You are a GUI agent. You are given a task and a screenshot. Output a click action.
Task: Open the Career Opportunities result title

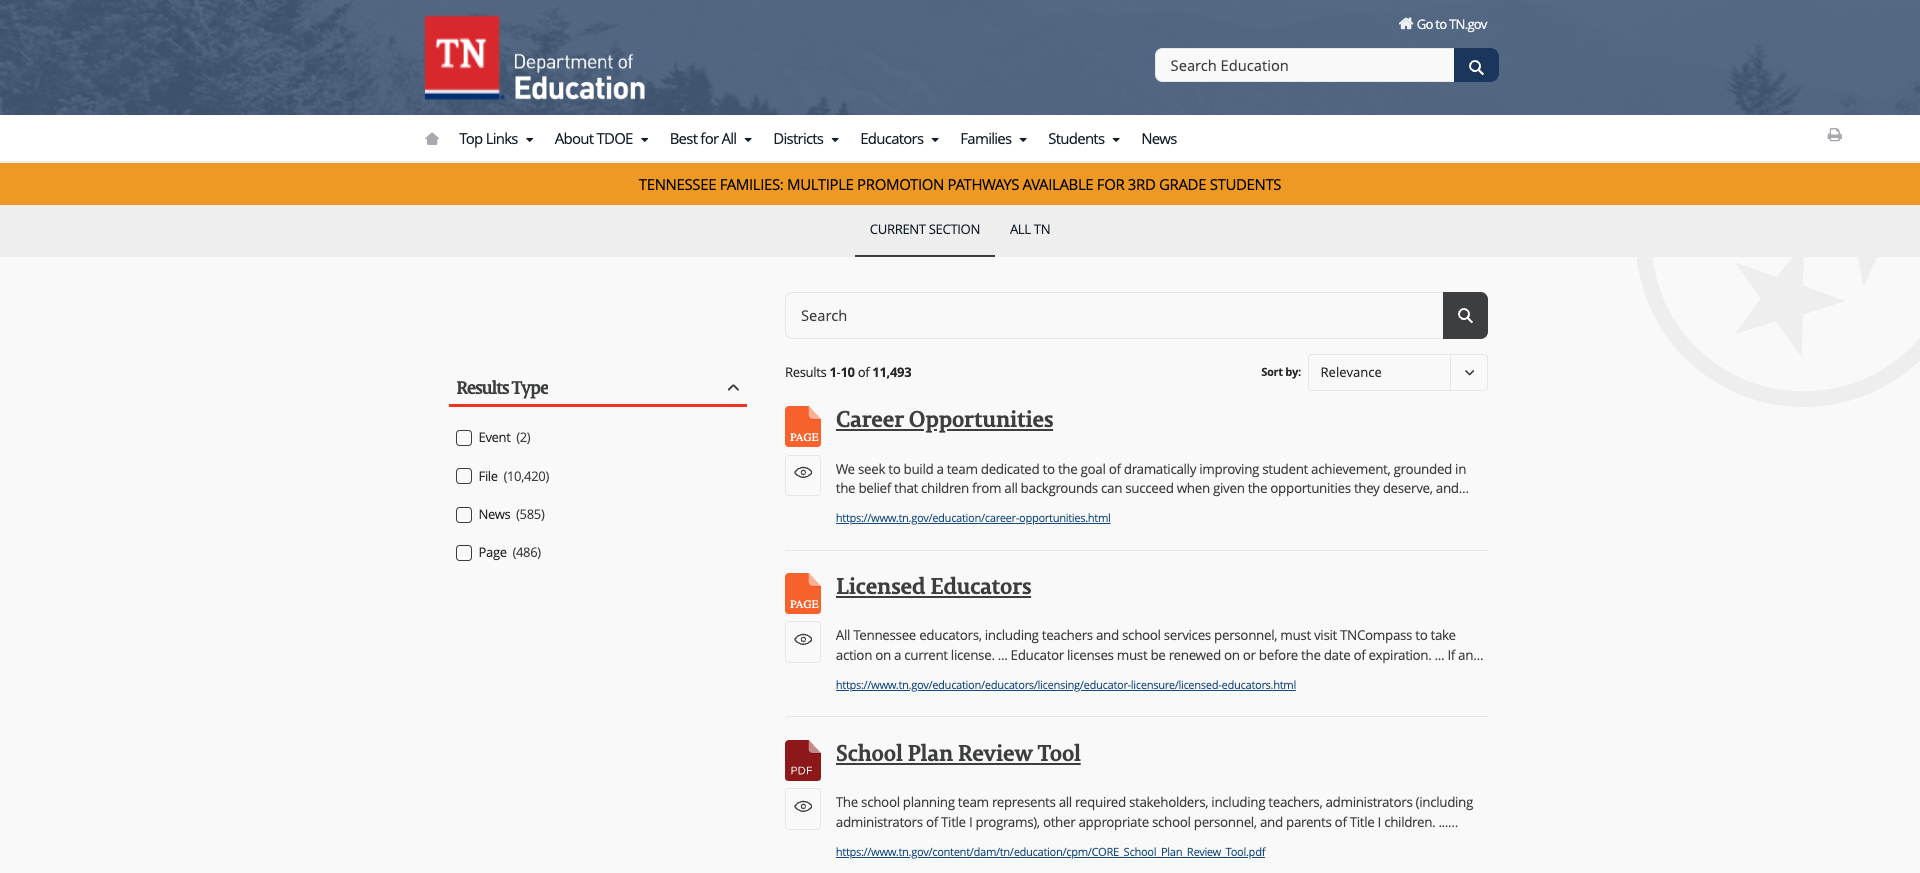pos(944,420)
